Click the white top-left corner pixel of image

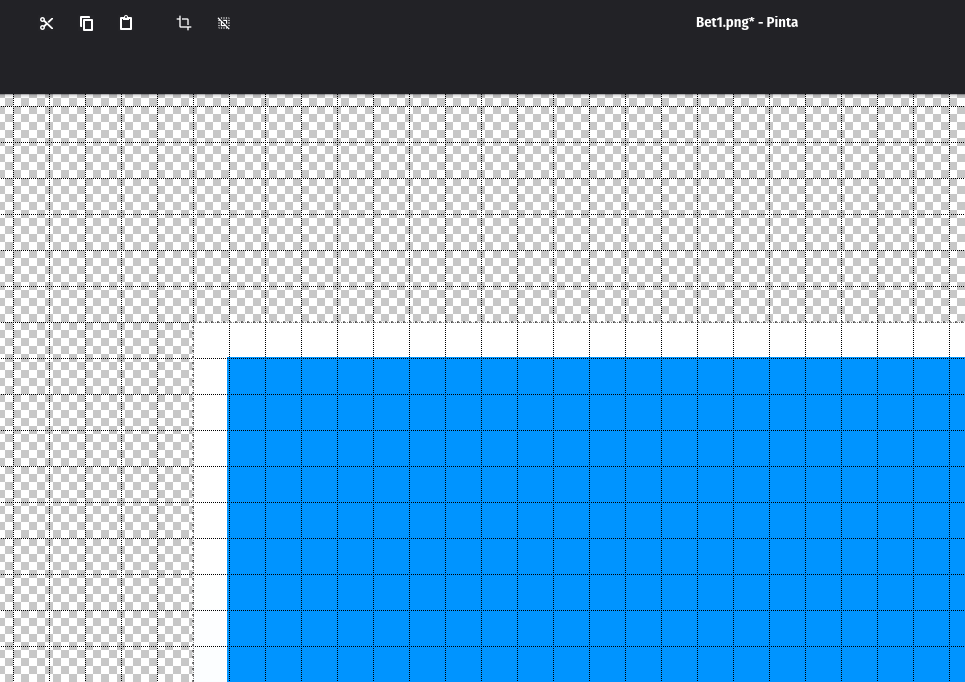point(211,340)
